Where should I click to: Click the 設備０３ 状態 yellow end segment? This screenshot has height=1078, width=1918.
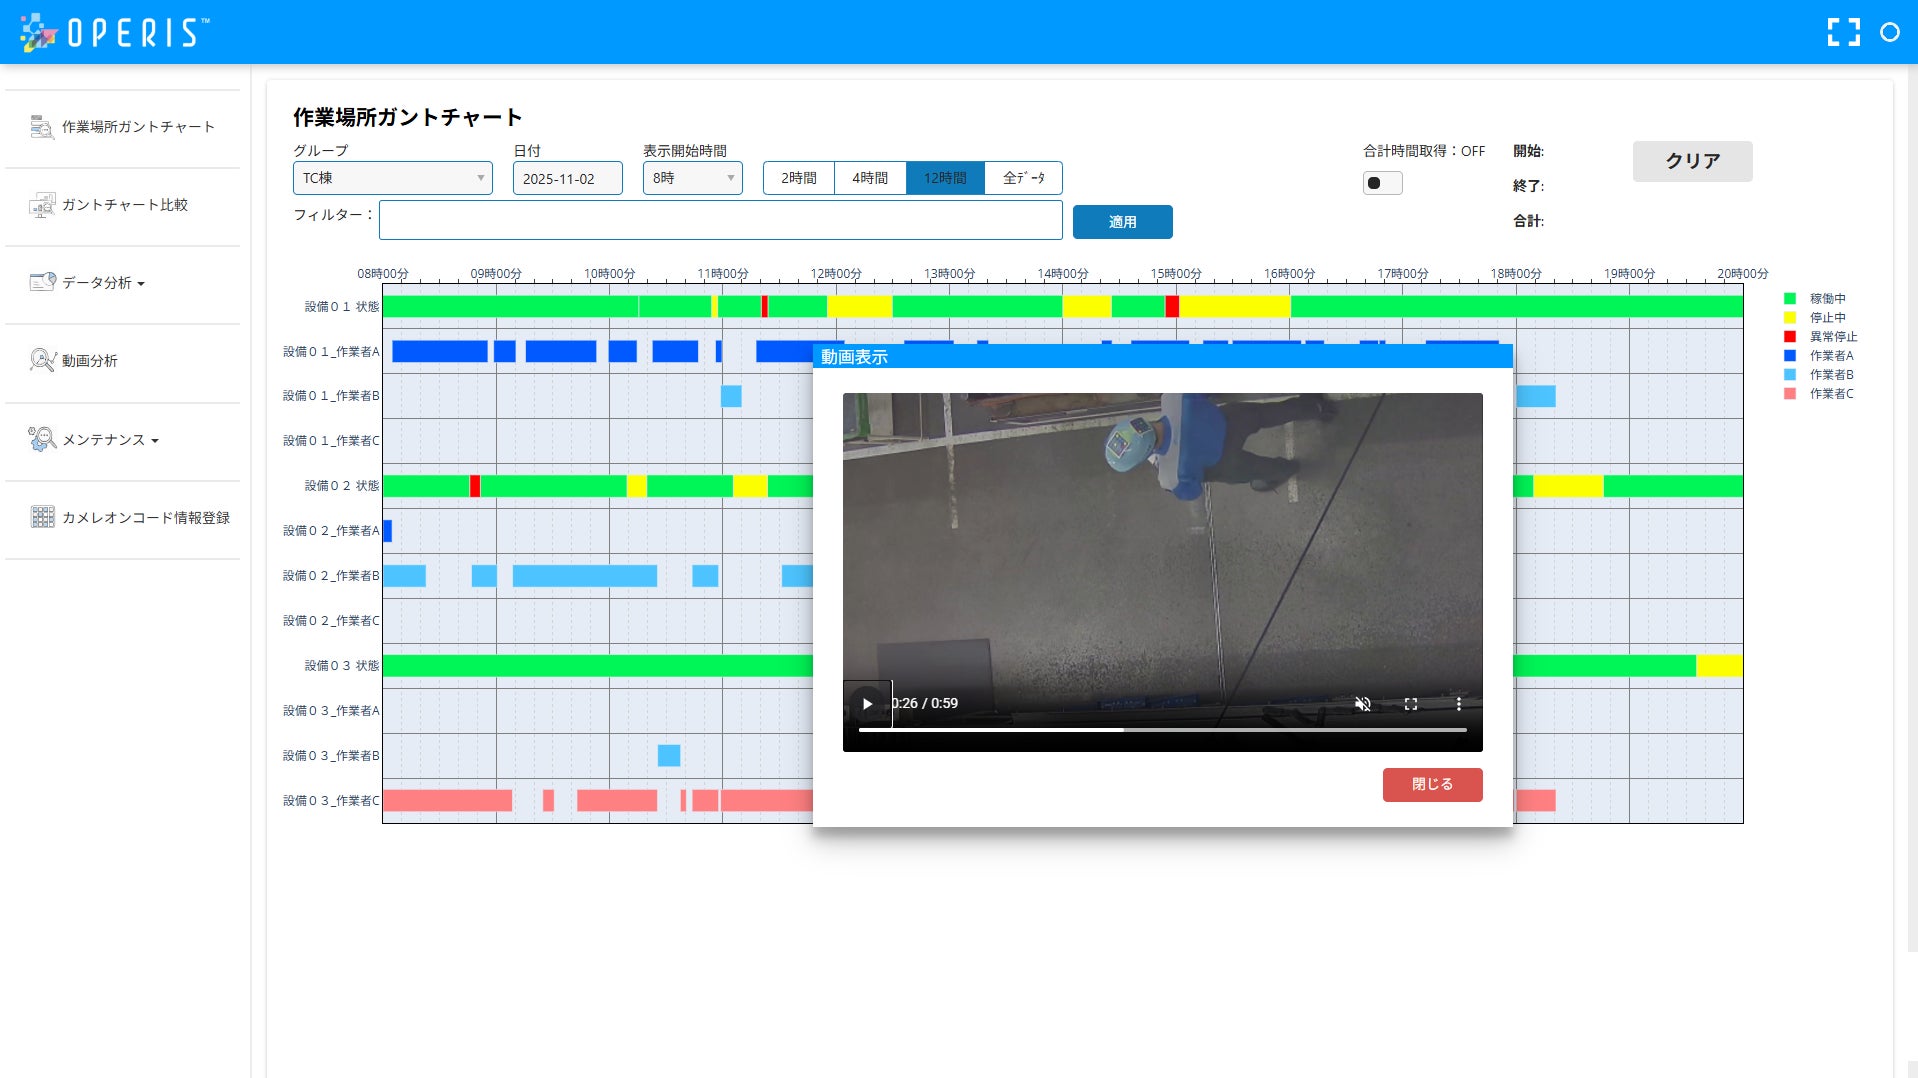[1719, 666]
